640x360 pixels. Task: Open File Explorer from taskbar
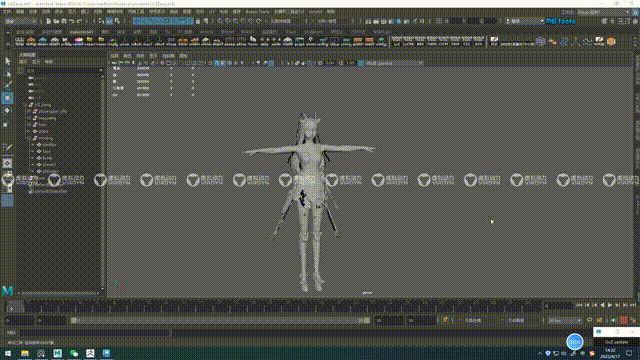point(24,353)
